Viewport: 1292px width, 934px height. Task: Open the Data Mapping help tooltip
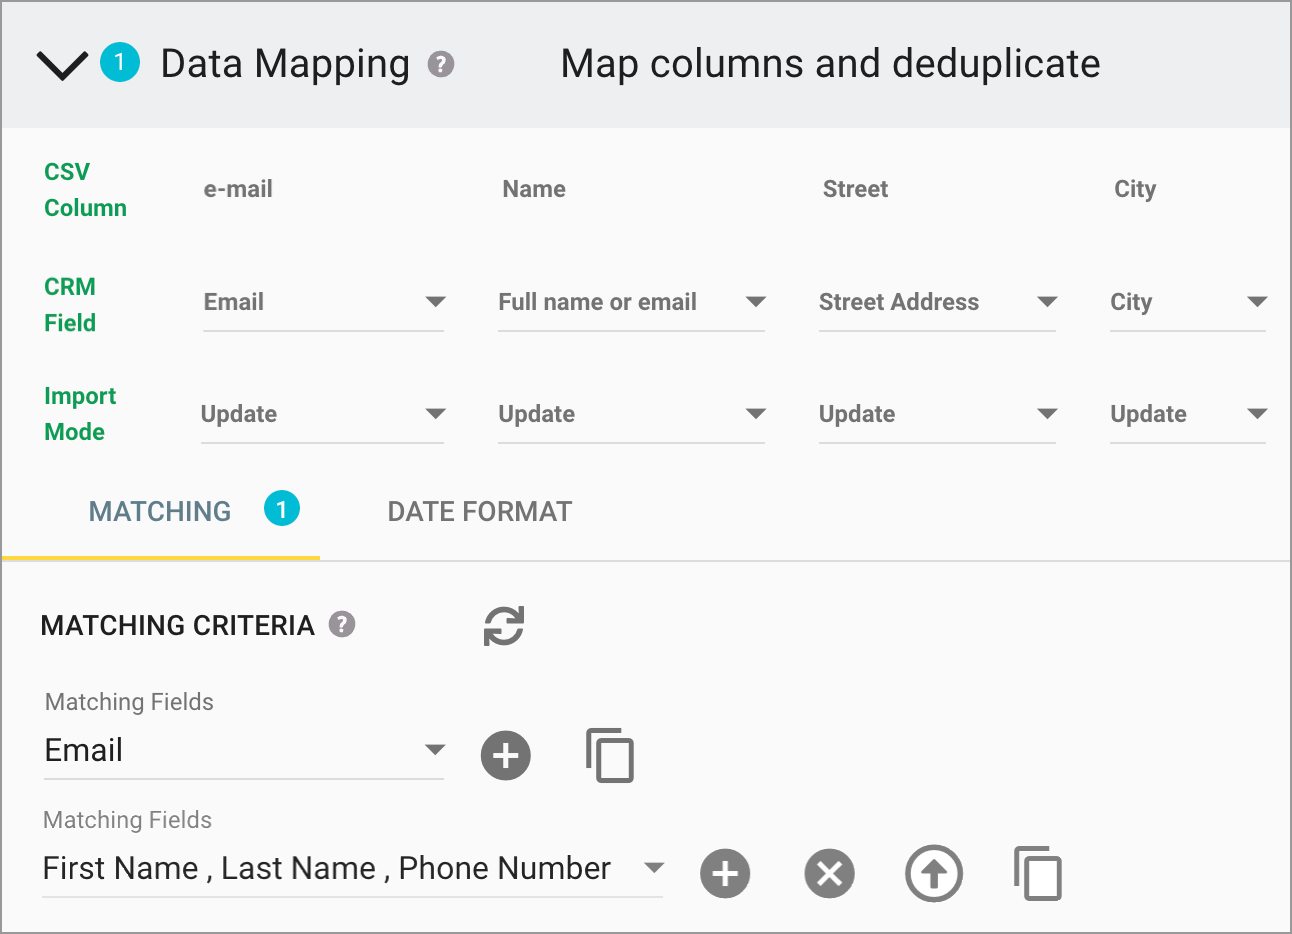tap(443, 65)
